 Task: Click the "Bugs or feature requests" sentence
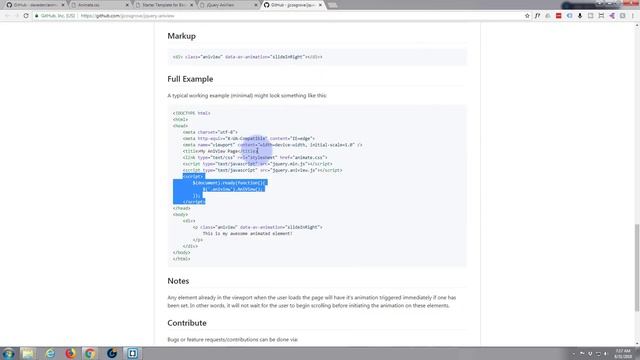pyautogui.click(x=233, y=340)
